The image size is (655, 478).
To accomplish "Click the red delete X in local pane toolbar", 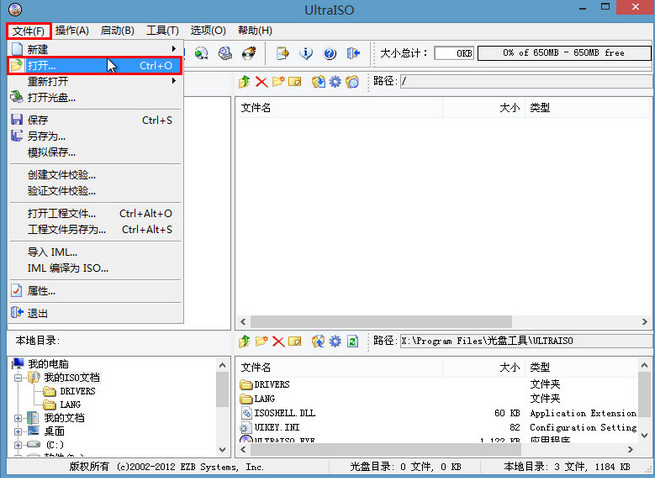I will pyautogui.click(x=278, y=341).
